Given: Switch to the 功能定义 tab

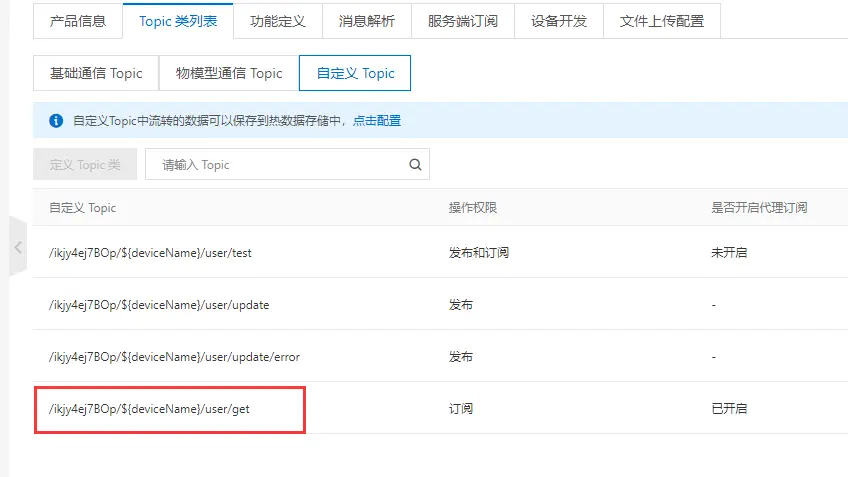Looking at the screenshot, I should click(x=278, y=20).
